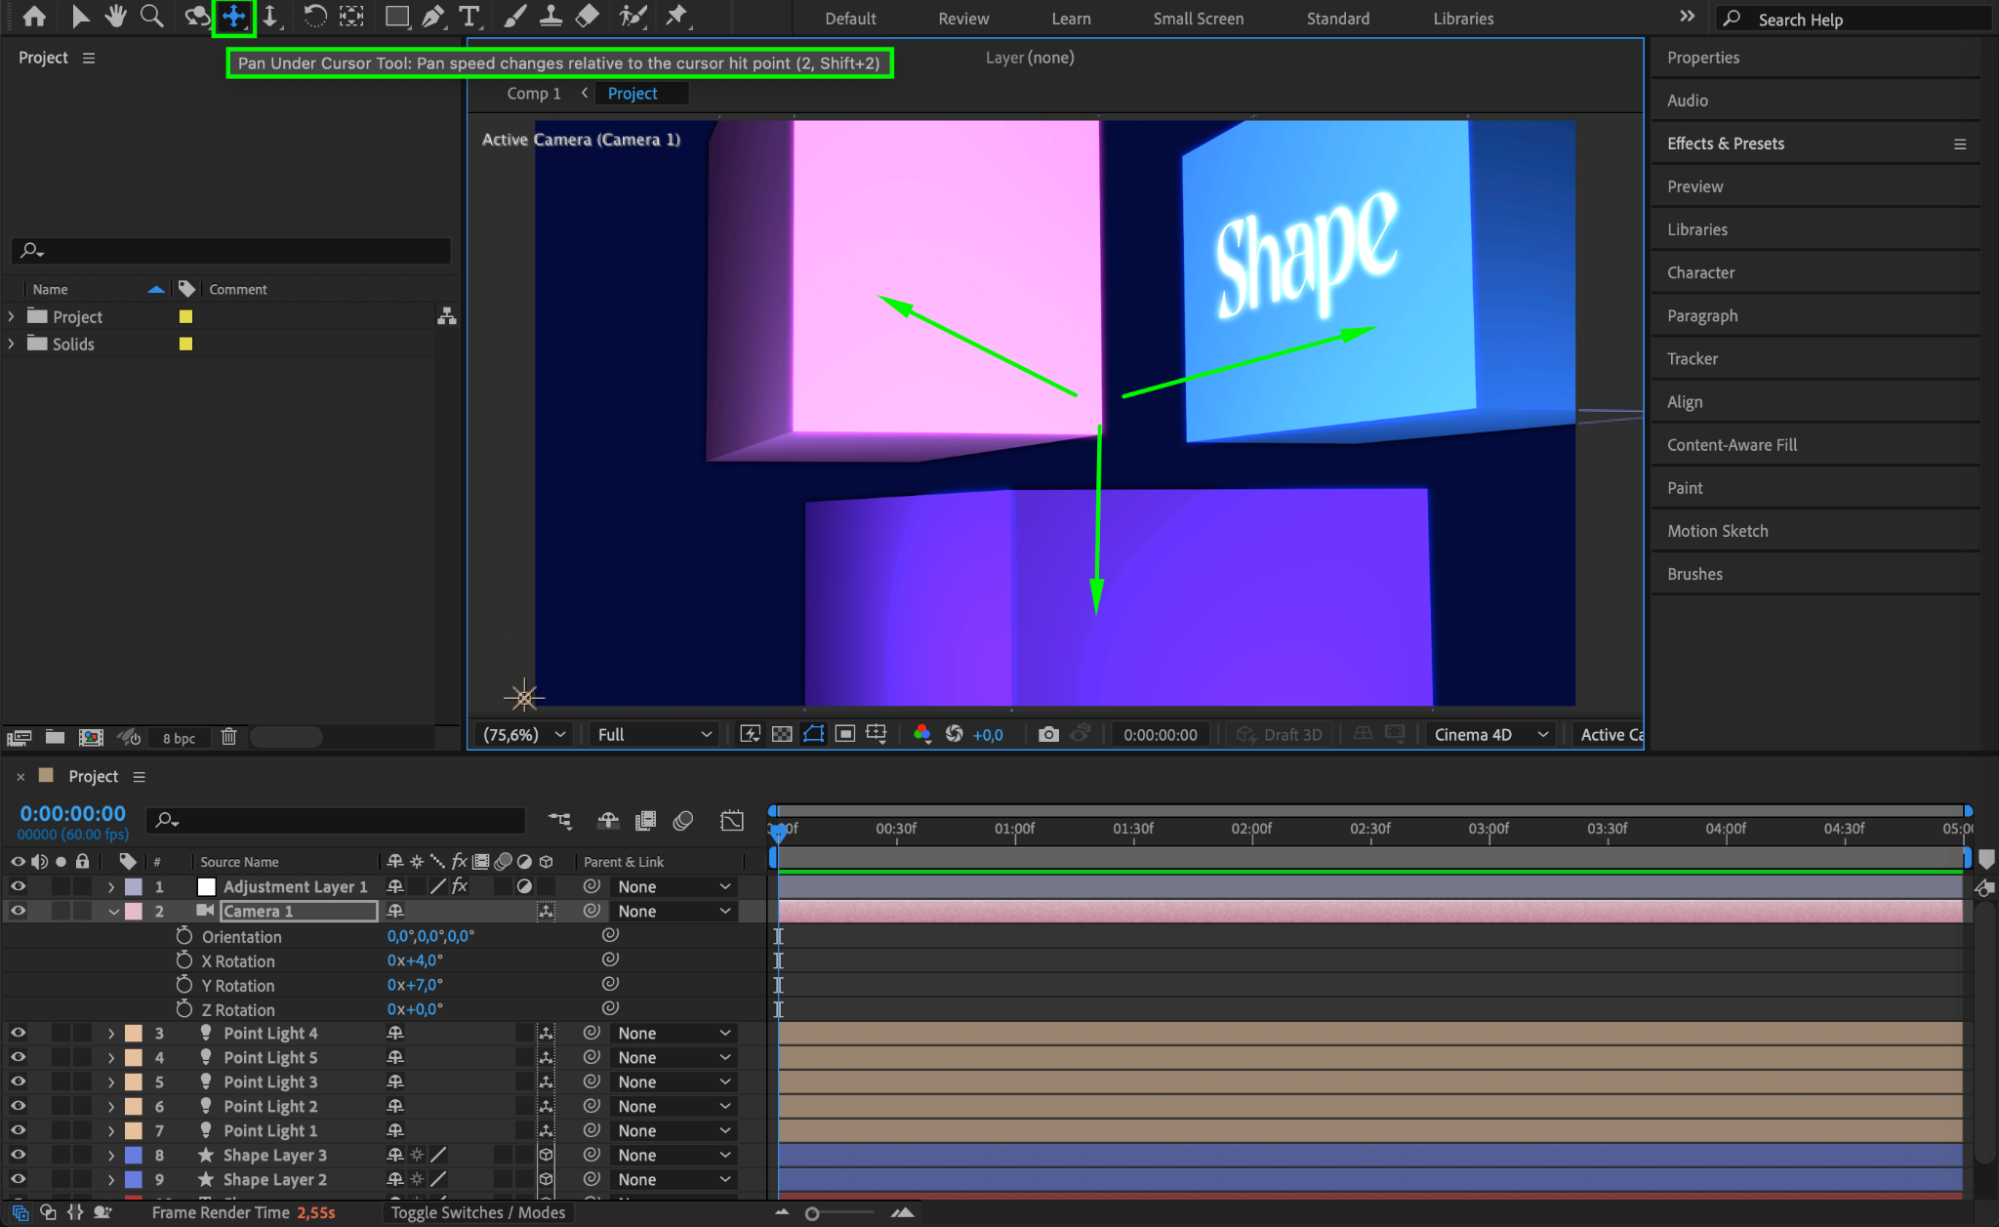1999x1227 pixels.
Task: Click the Shape Layer 3 label color swatch
Action: (133, 1155)
